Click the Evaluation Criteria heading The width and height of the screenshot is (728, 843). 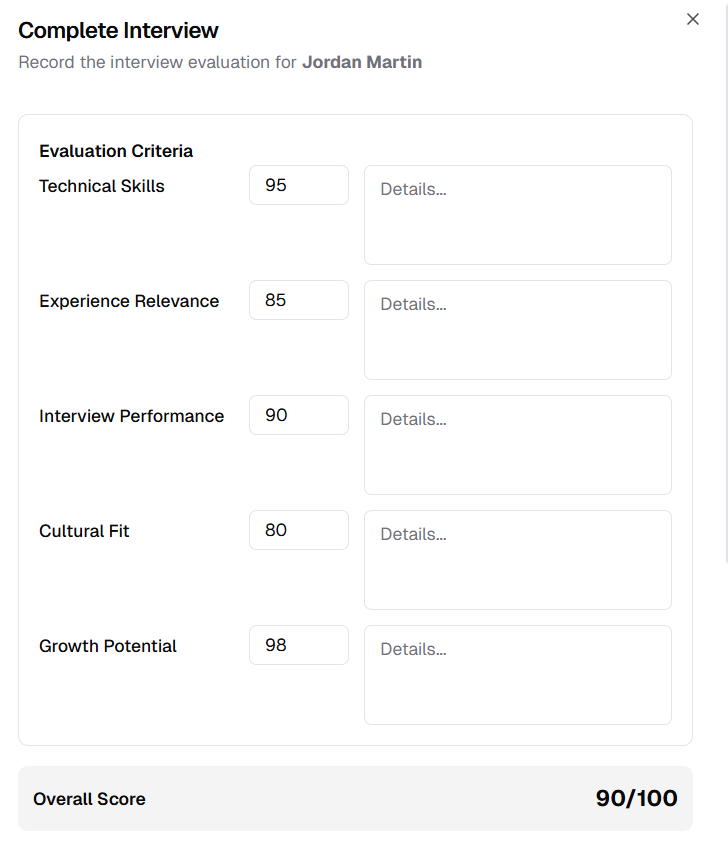tap(115, 151)
